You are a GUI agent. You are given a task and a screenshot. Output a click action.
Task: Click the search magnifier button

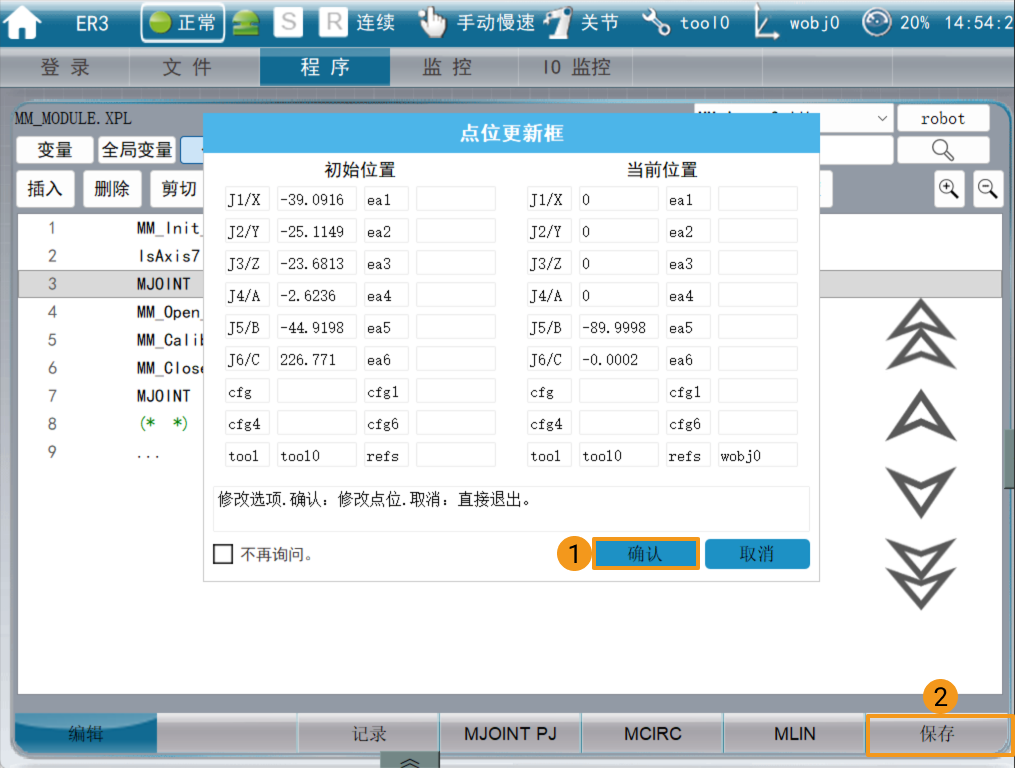[x=942, y=150]
